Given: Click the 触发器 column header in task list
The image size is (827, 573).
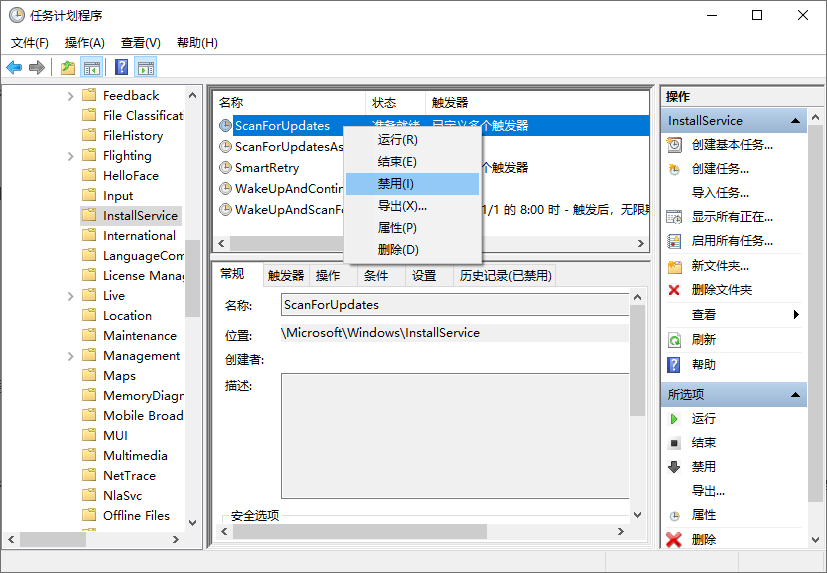Looking at the screenshot, I should [537, 102].
